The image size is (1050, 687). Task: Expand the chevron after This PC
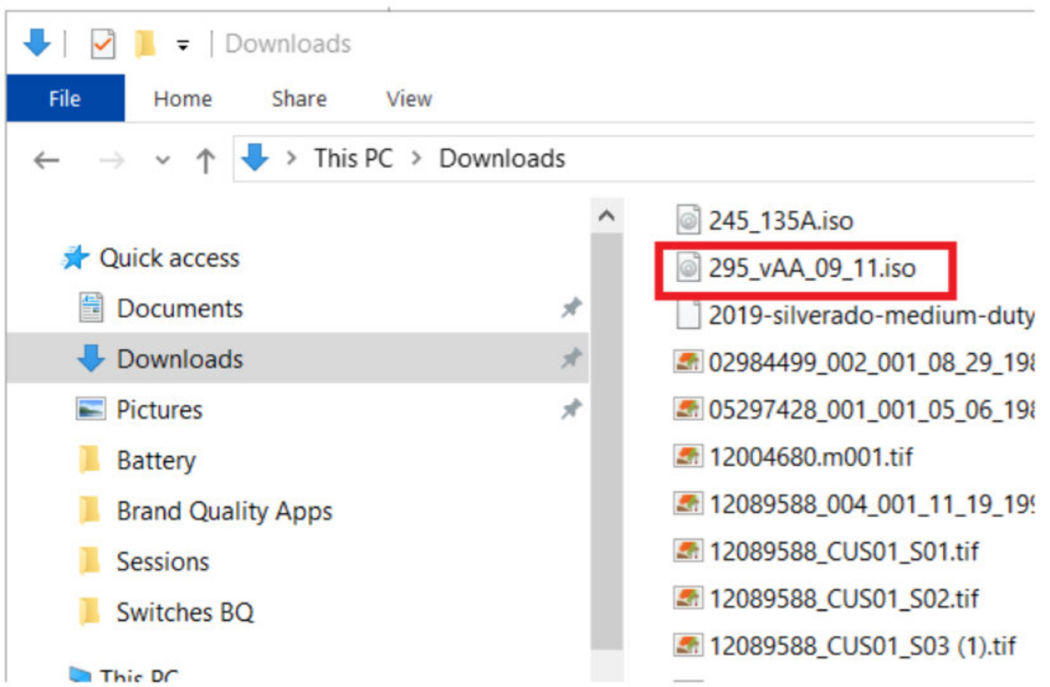(417, 159)
